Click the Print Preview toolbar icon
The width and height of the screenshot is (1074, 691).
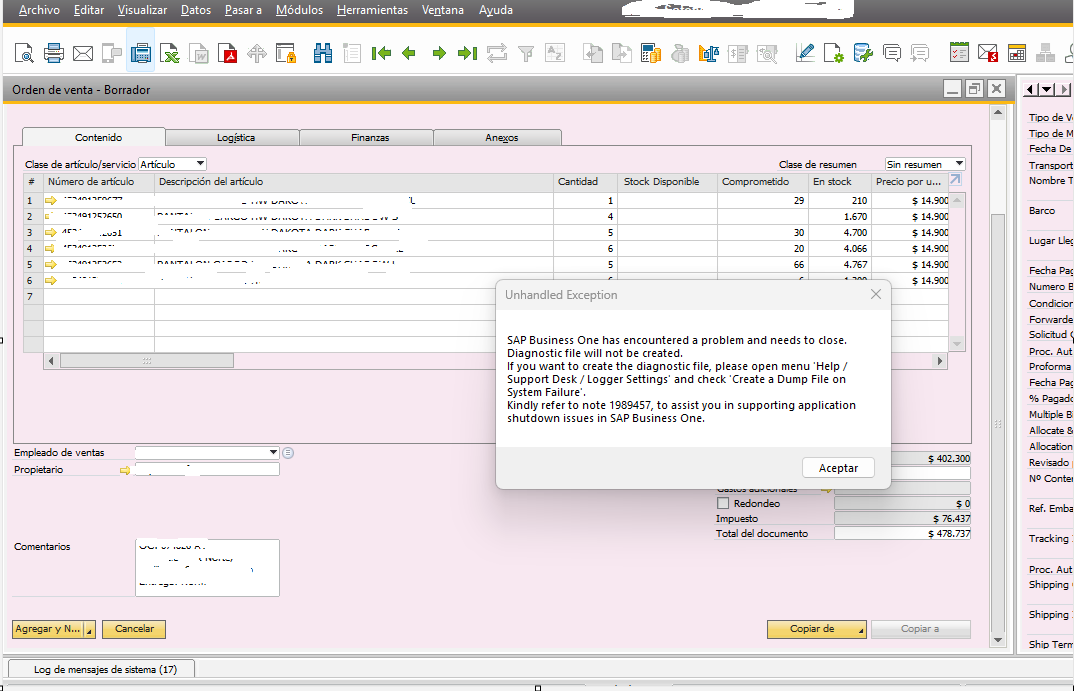pos(24,53)
